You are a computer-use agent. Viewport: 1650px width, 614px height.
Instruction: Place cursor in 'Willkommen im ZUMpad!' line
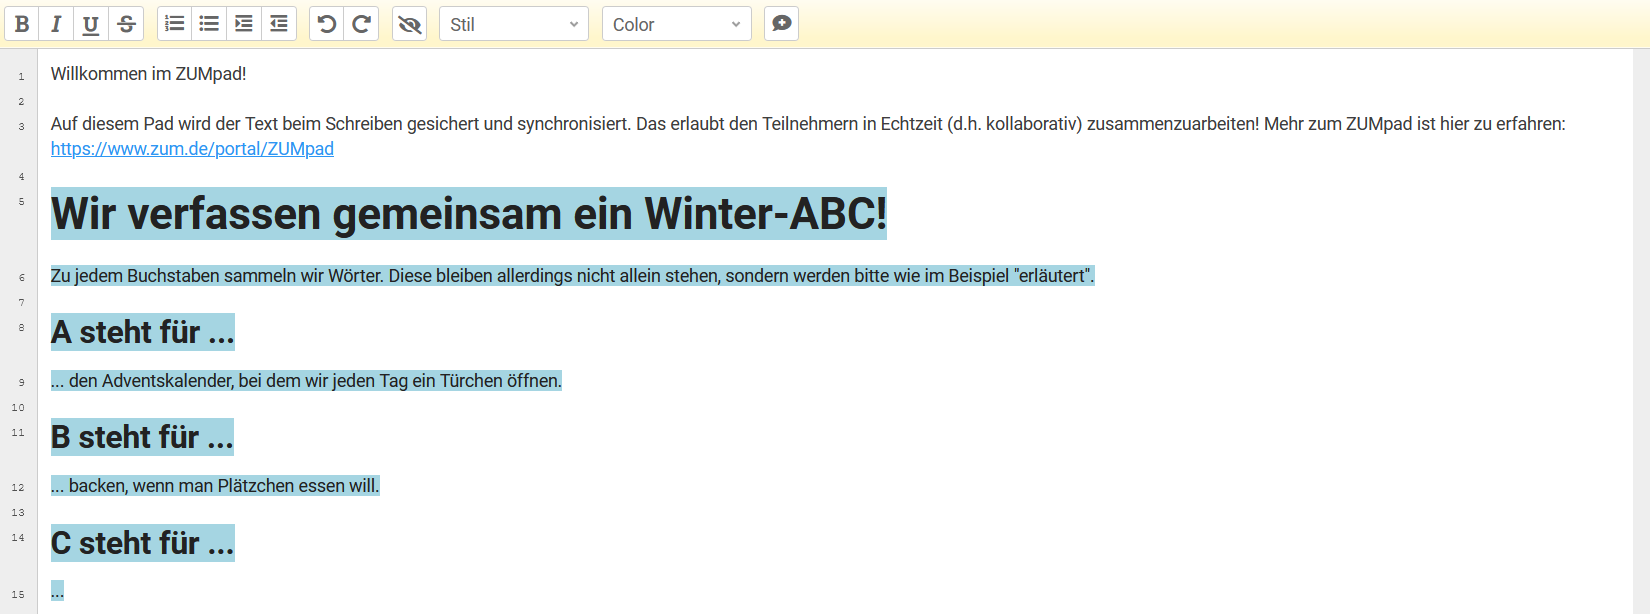[x=148, y=74]
